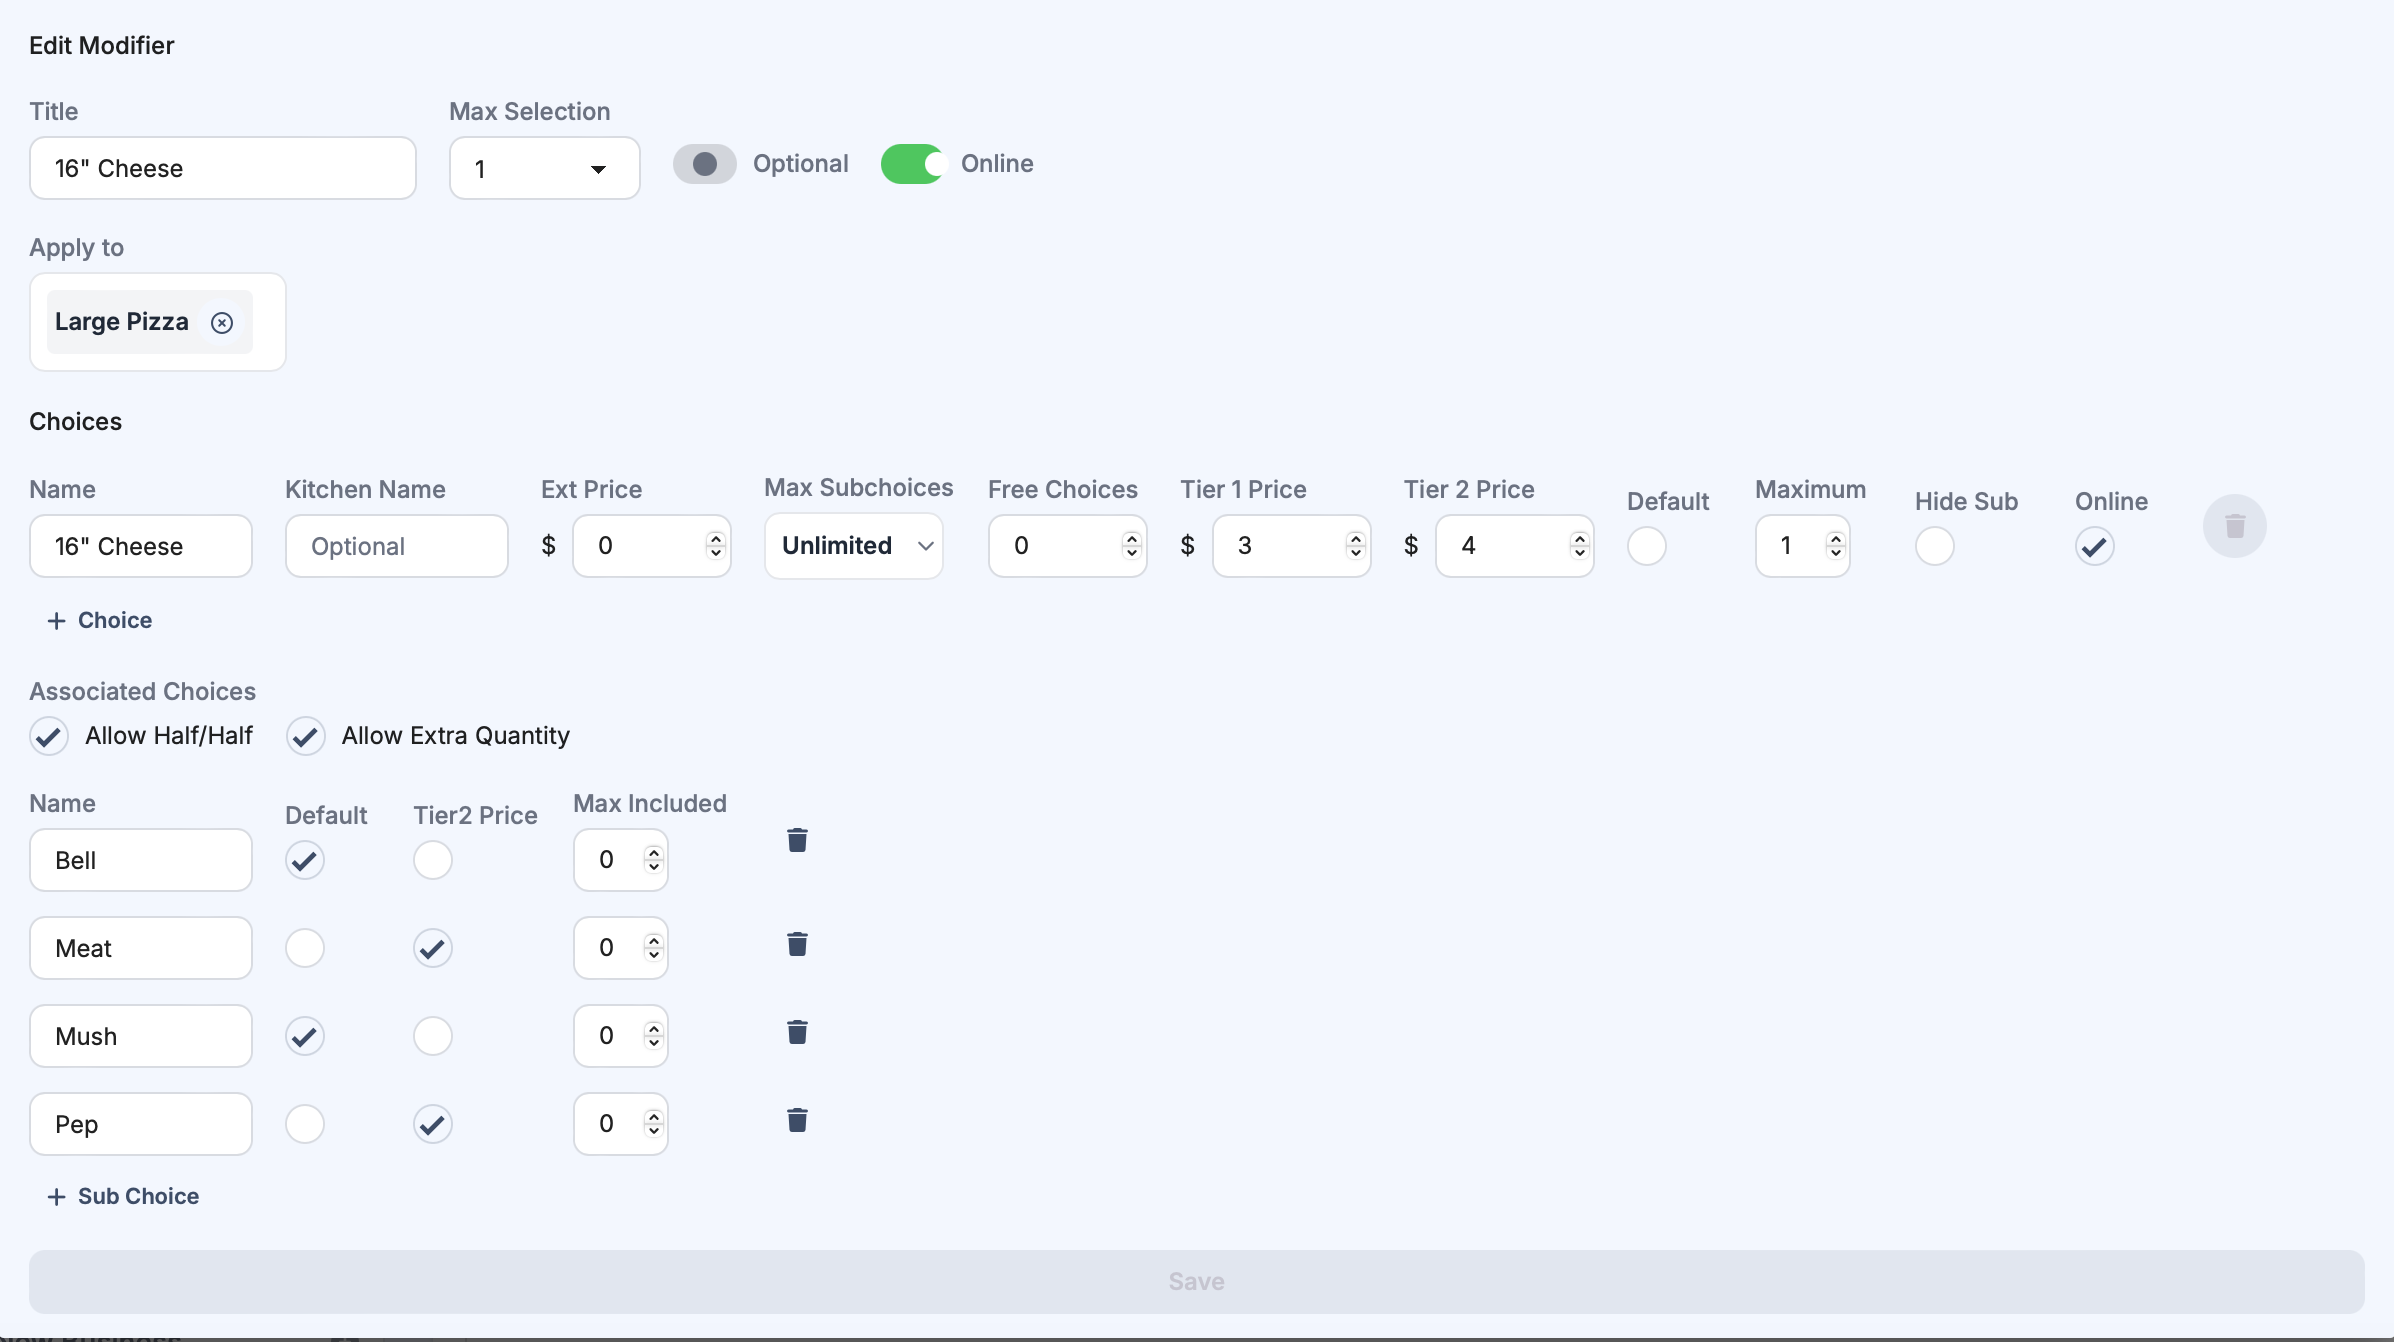
Task: Delete the Bell sub choice
Action: click(797, 841)
